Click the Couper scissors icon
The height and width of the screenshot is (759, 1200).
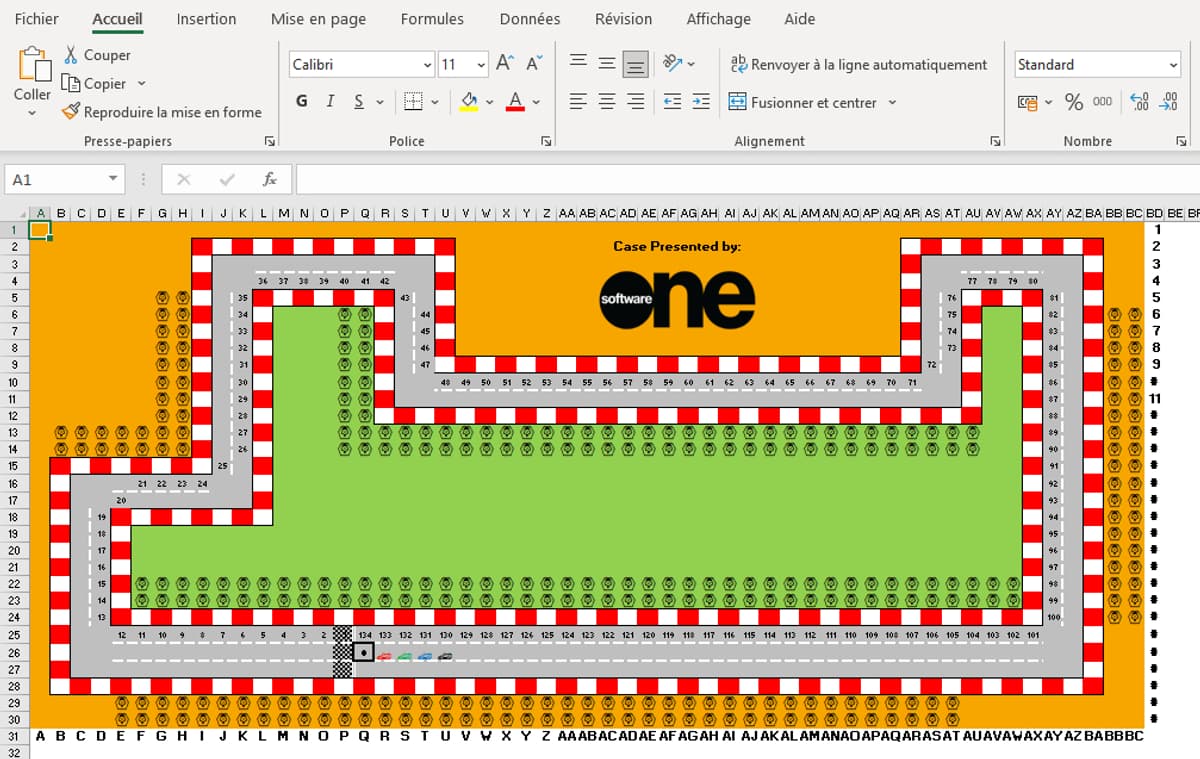71,55
